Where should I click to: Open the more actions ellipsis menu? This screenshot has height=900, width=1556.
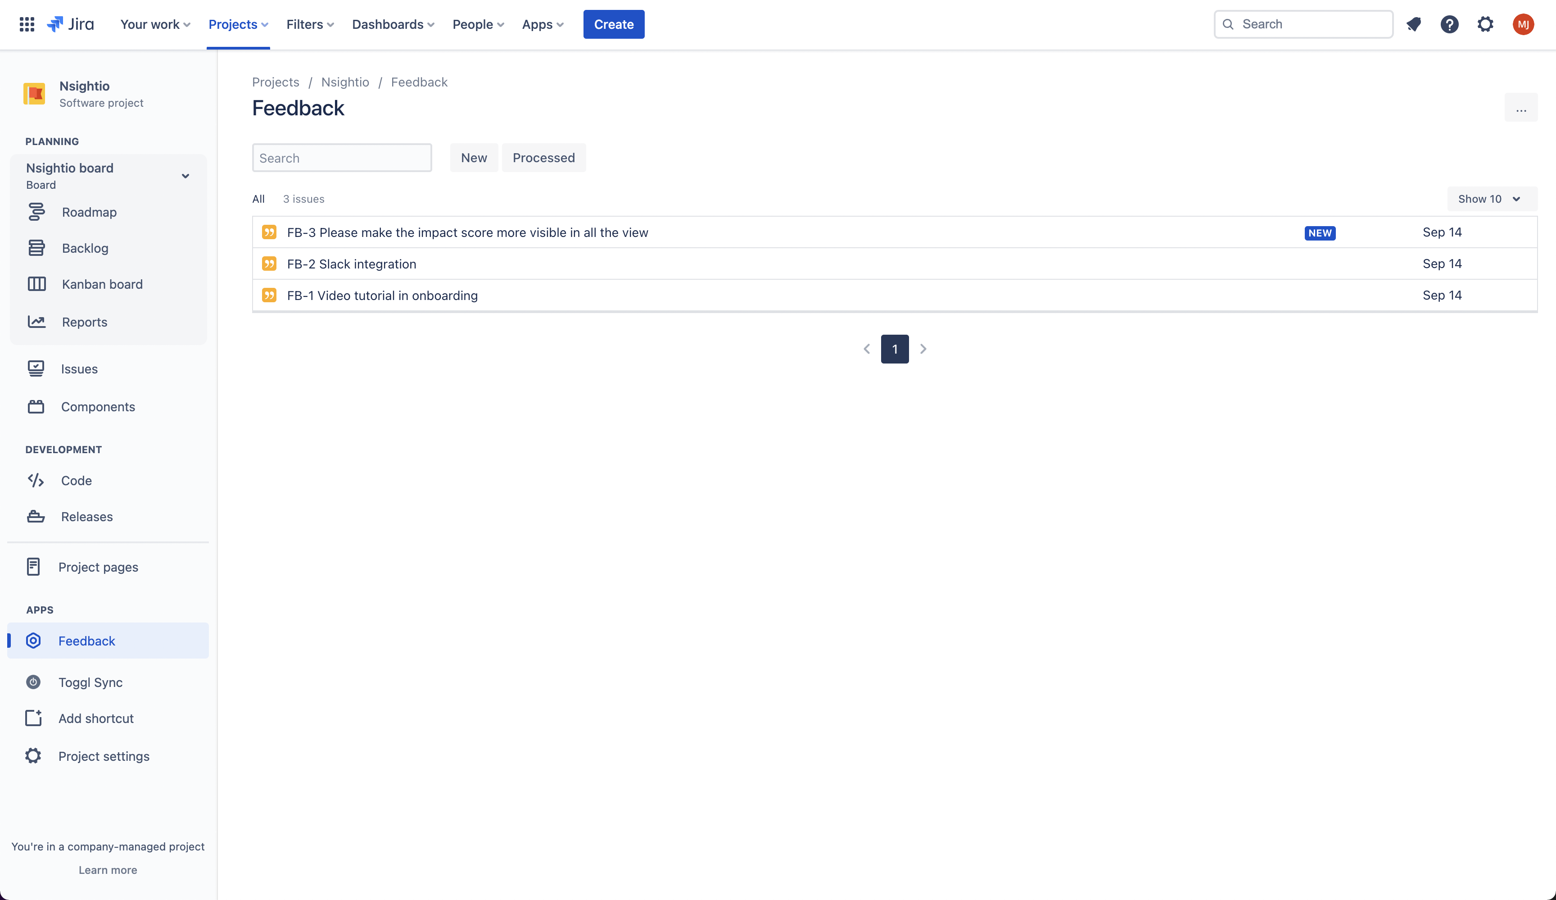coord(1521,108)
